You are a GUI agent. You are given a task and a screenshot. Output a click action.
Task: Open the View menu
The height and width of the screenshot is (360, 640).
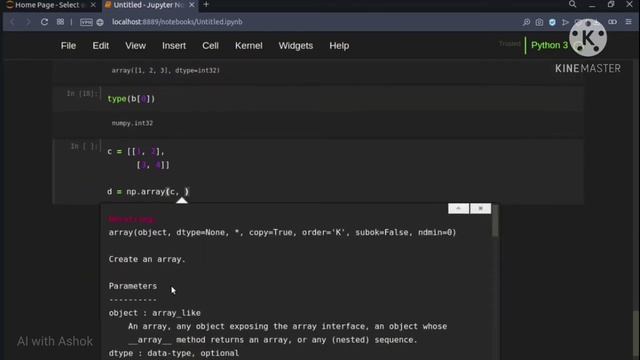coord(136,46)
